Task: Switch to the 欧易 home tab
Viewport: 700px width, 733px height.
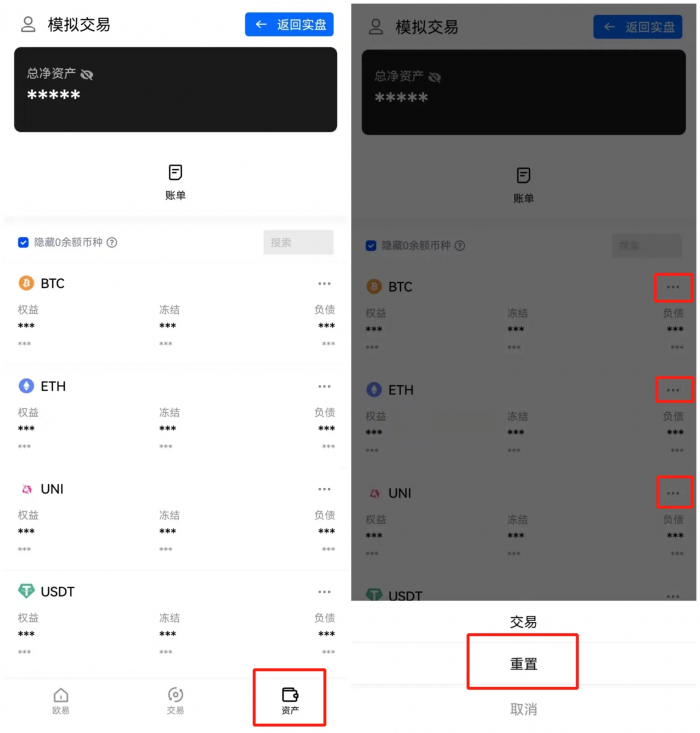Action: [61, 700]
